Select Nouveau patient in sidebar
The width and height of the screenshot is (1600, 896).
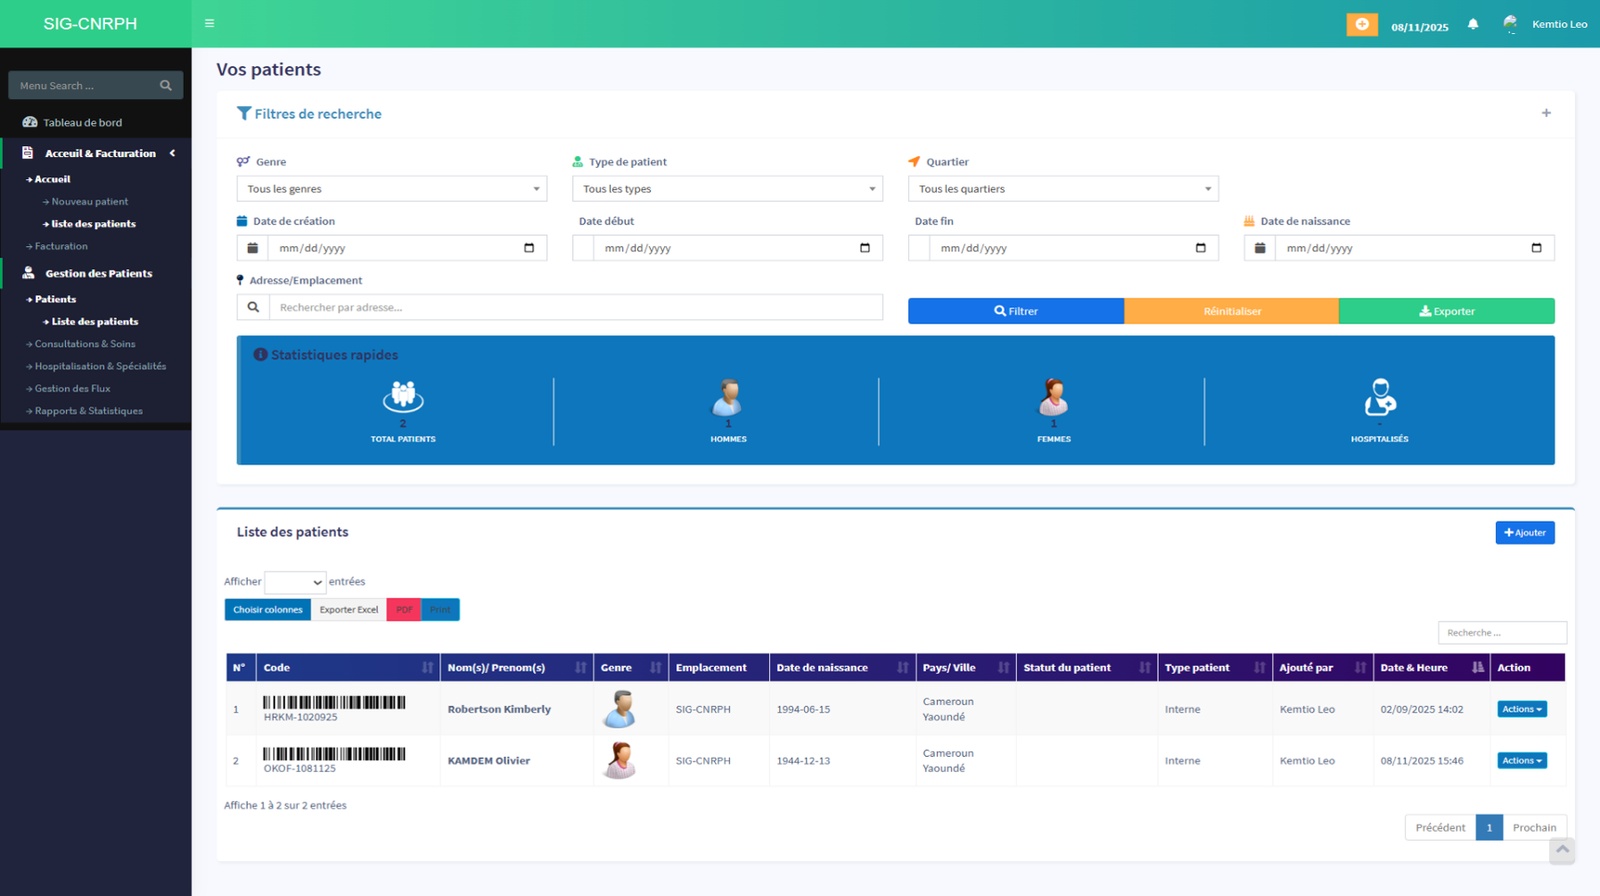click(x=89, y=202)
